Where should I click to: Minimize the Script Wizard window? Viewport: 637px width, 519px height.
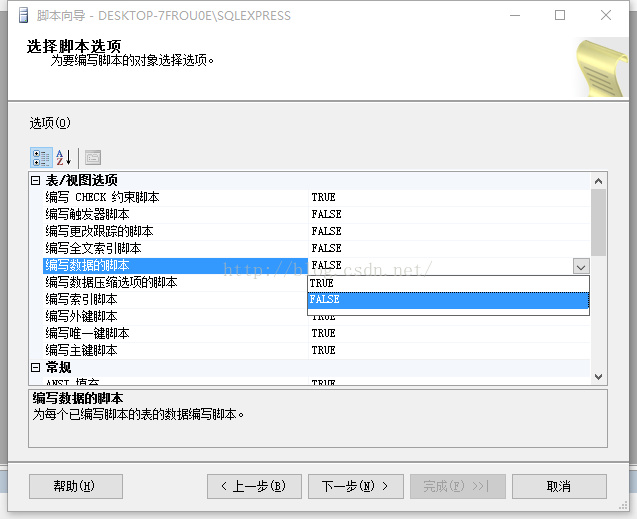pyautogui.click(x=515, y=15)
